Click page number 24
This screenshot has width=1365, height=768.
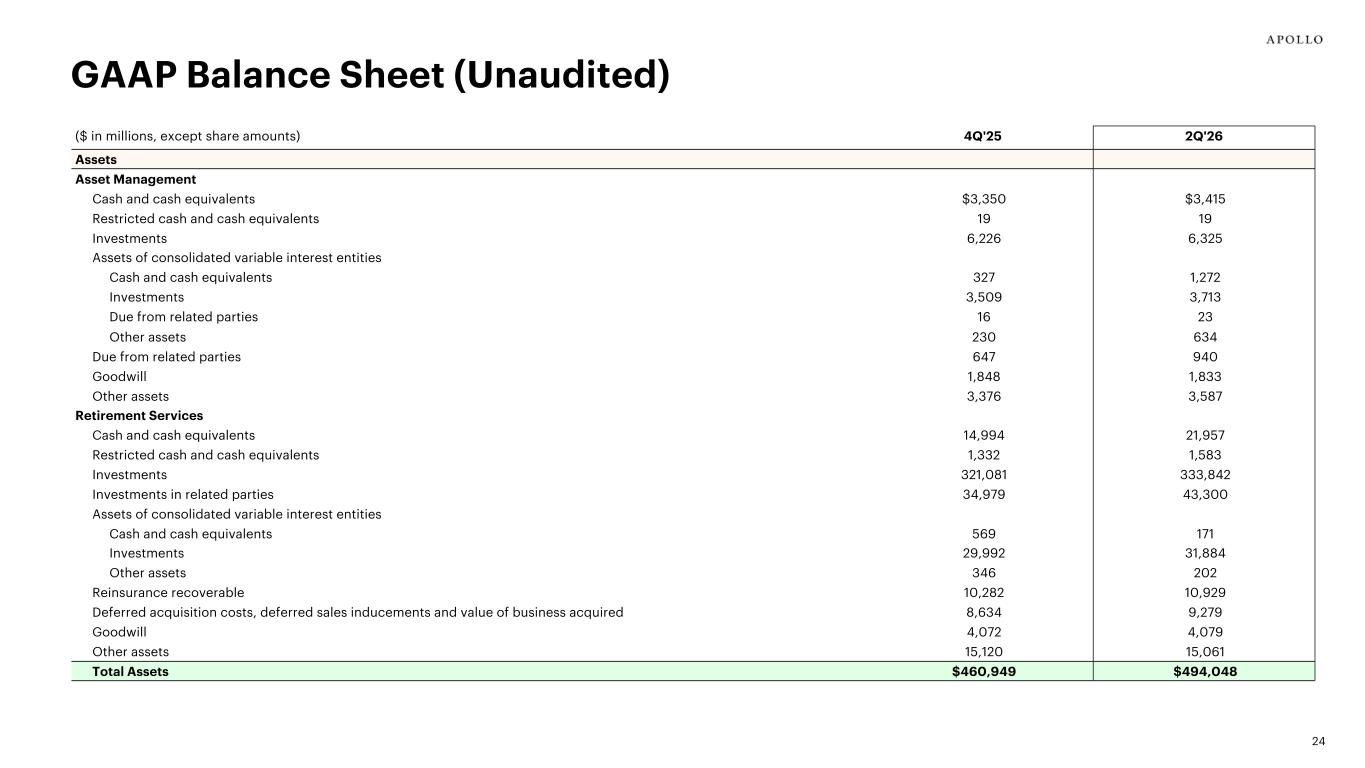1318,741
